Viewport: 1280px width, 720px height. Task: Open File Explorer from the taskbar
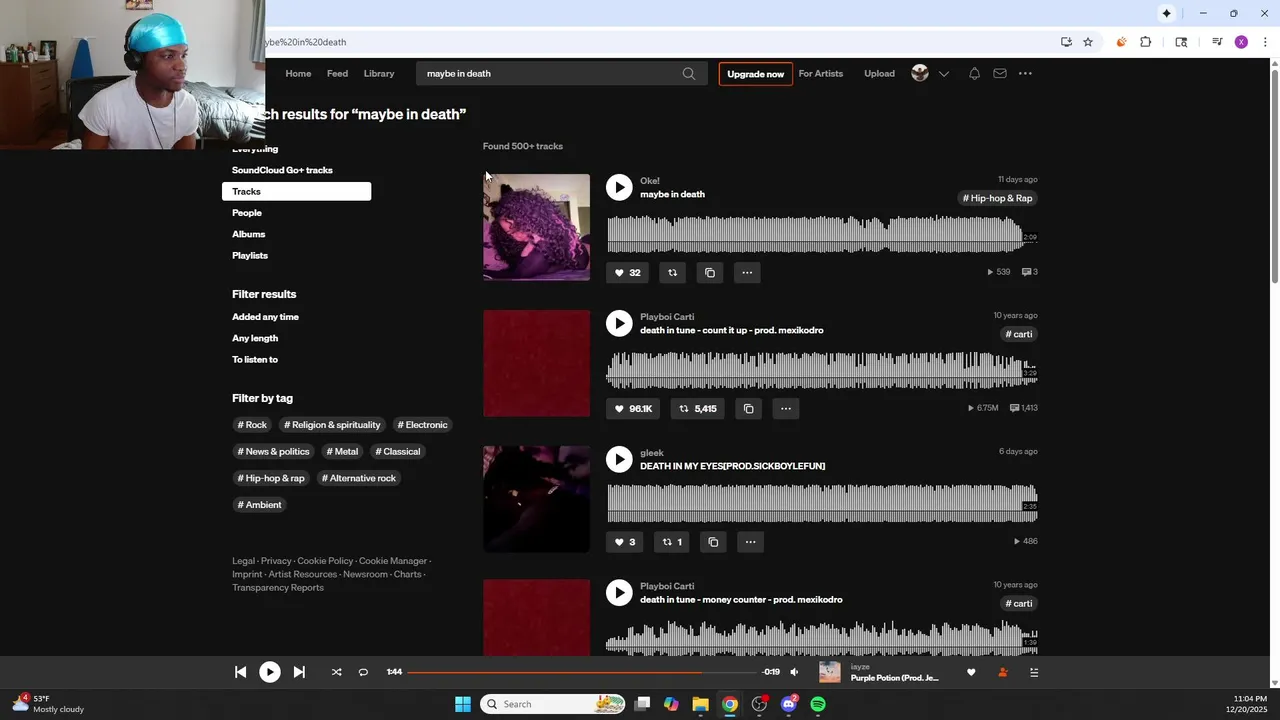[x=700, y=704]
